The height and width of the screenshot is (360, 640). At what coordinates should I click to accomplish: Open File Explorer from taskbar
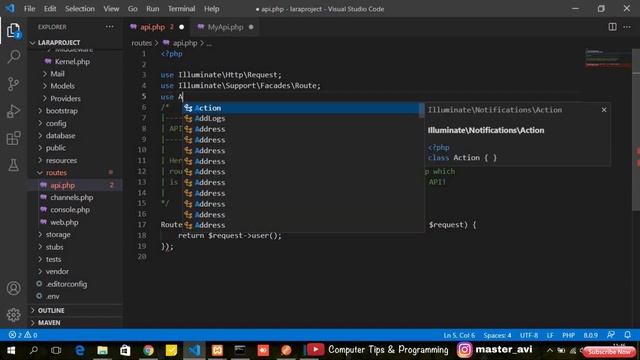click(102, 350)
